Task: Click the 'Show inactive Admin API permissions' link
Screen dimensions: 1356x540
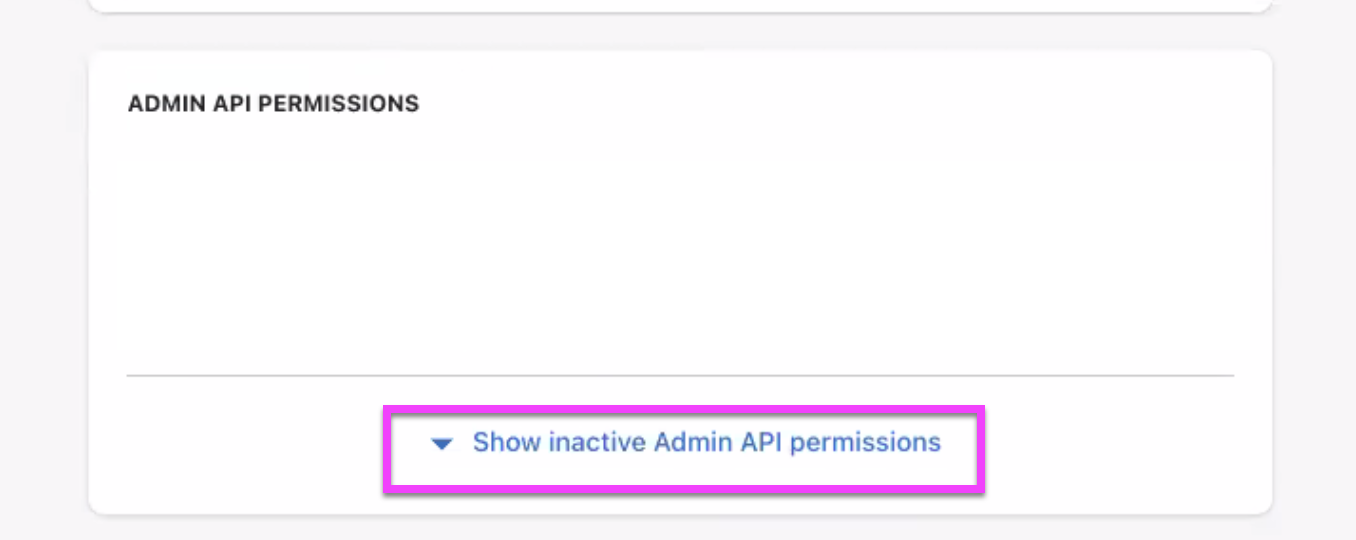Action: (x=706, y=443)
